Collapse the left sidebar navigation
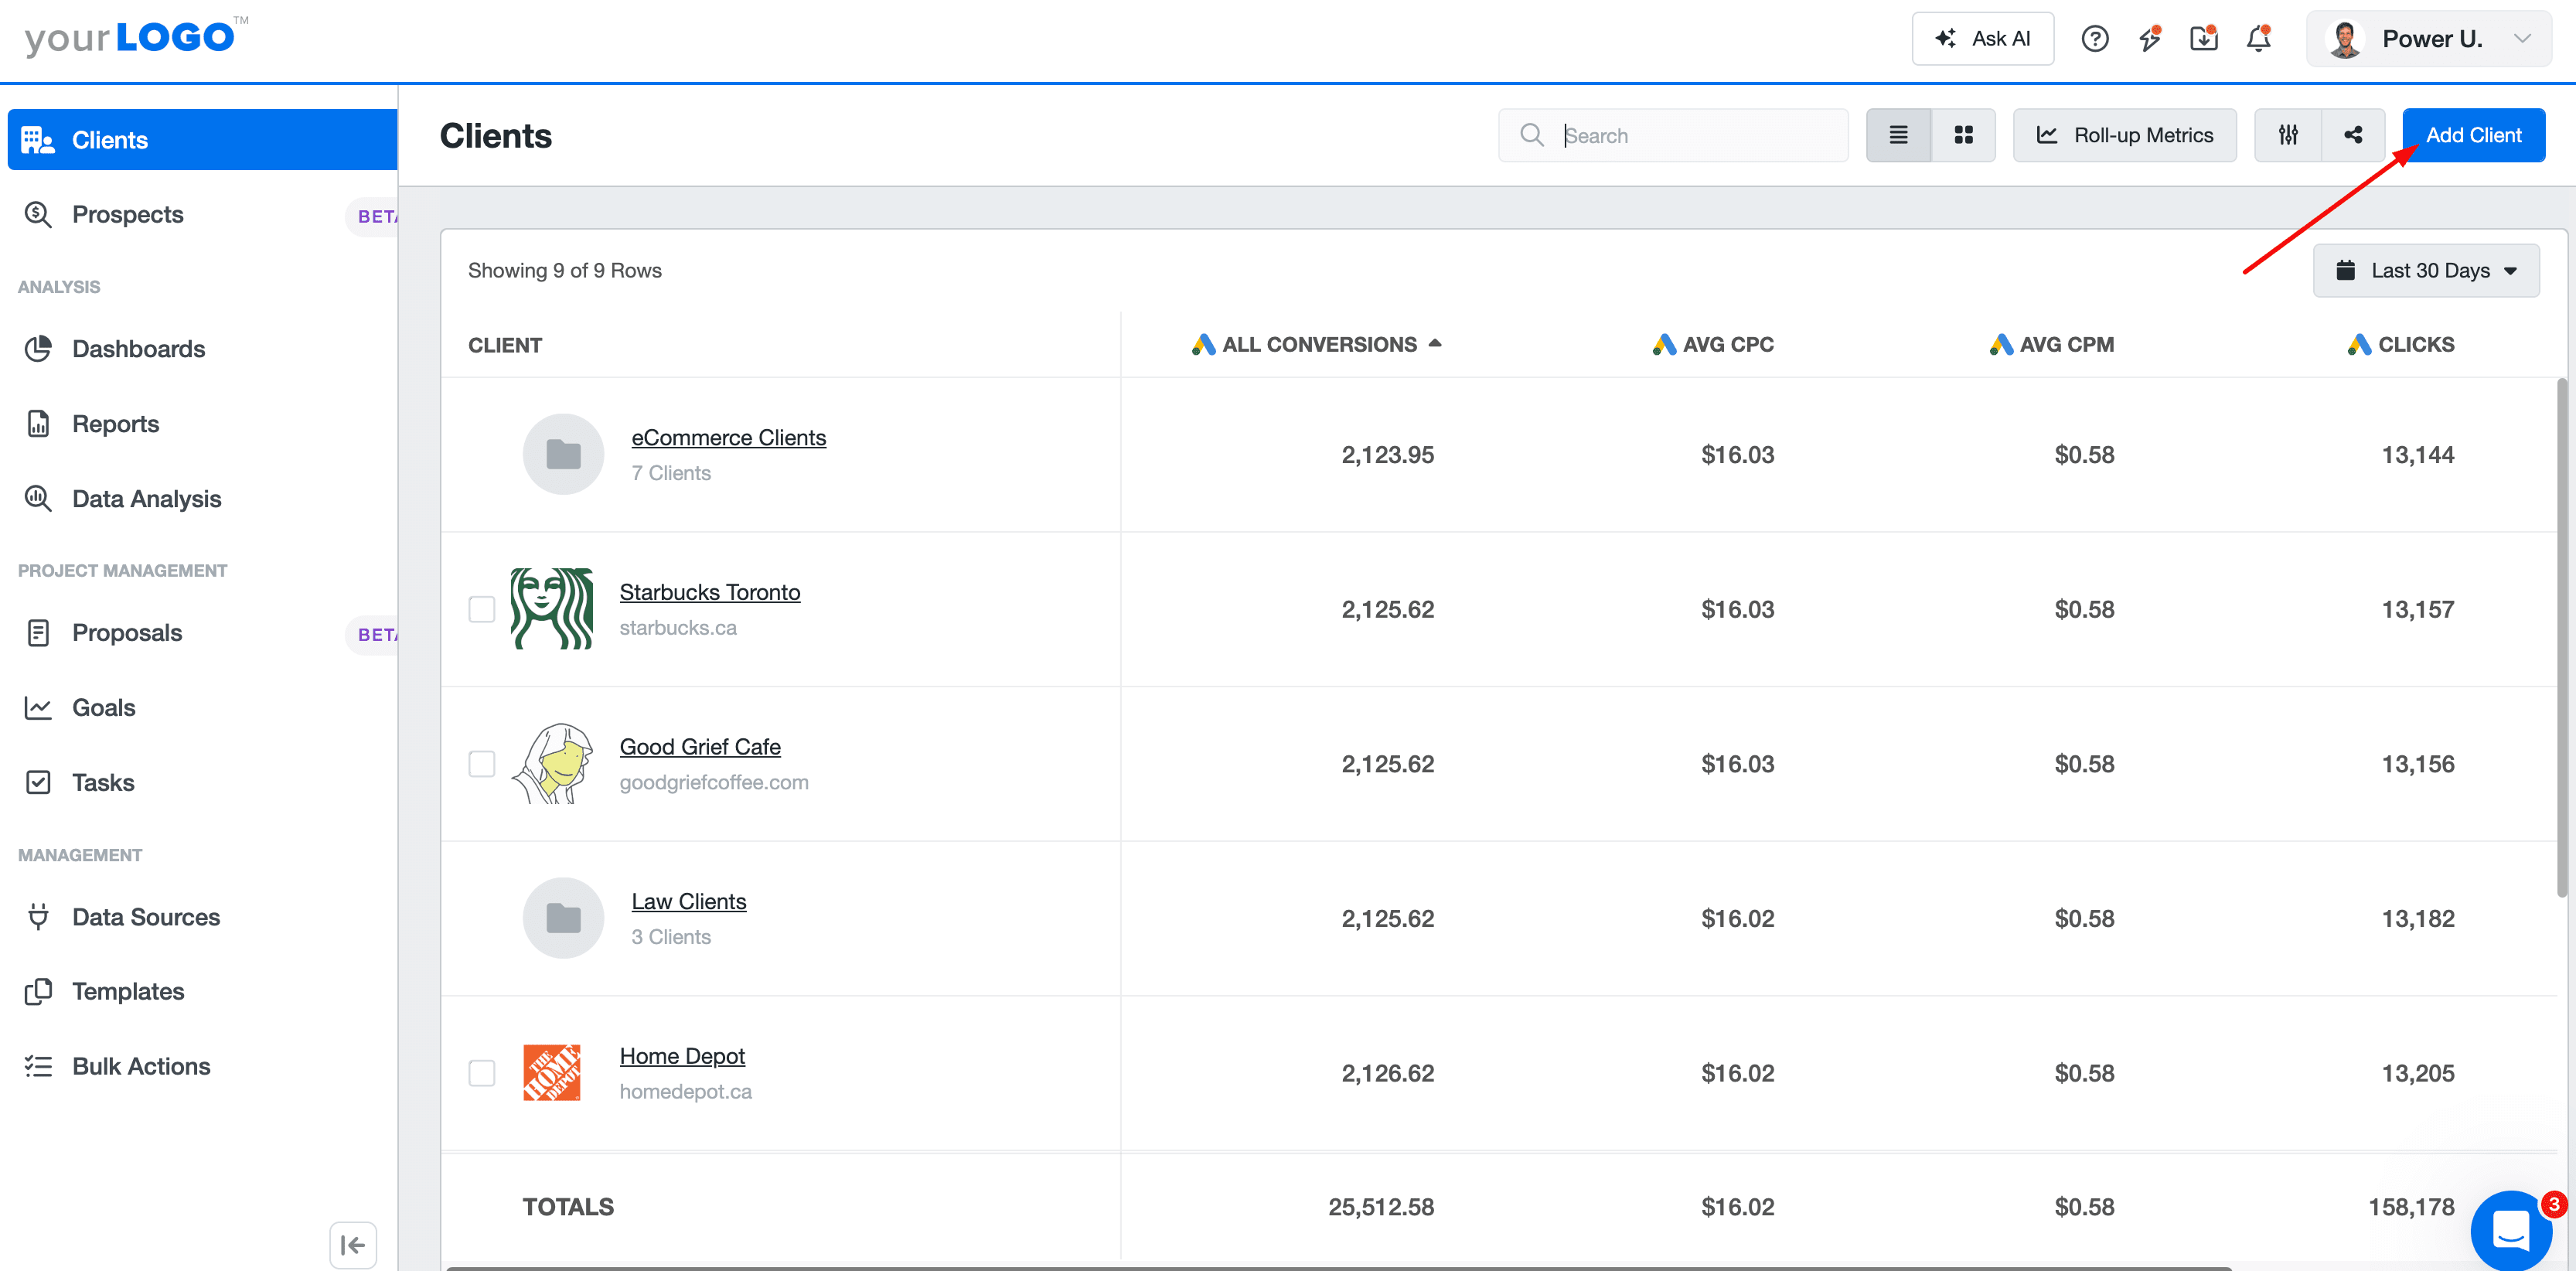2576x1271 pixels. [x=352, y=1245]
